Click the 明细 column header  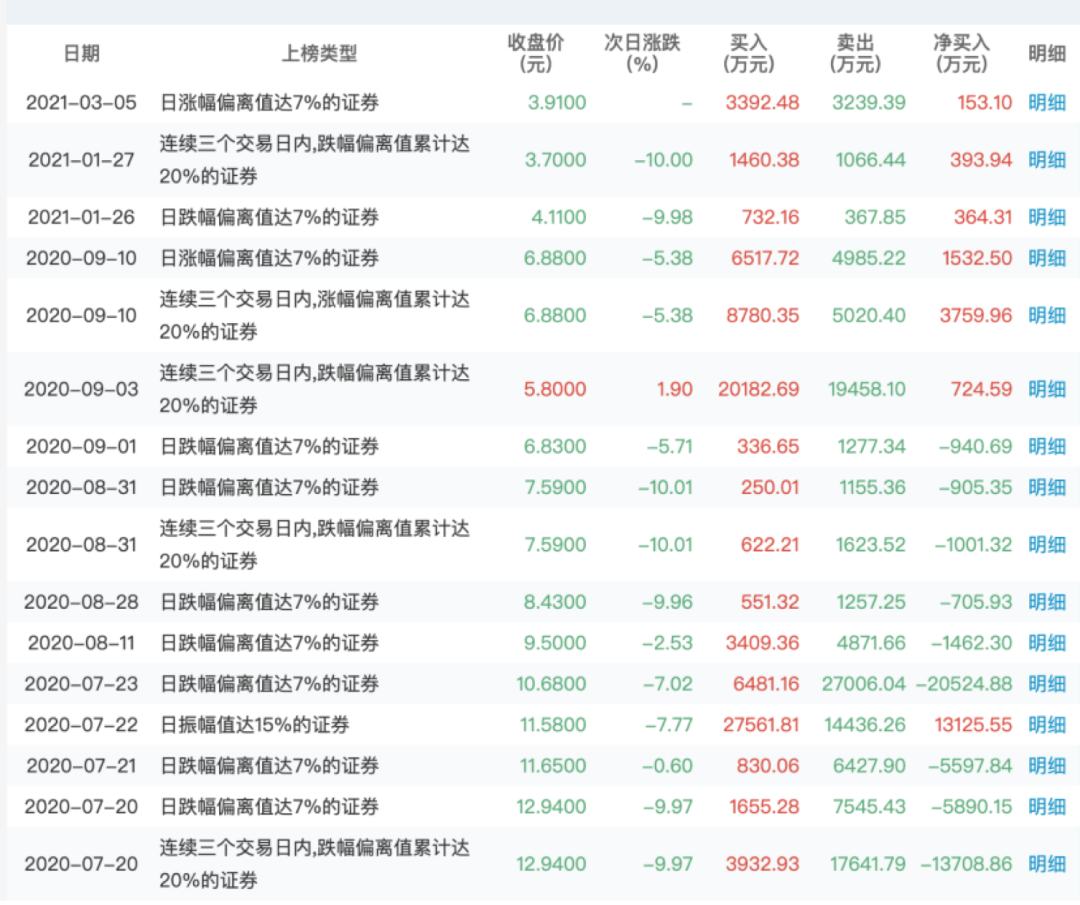[1047, 53]
